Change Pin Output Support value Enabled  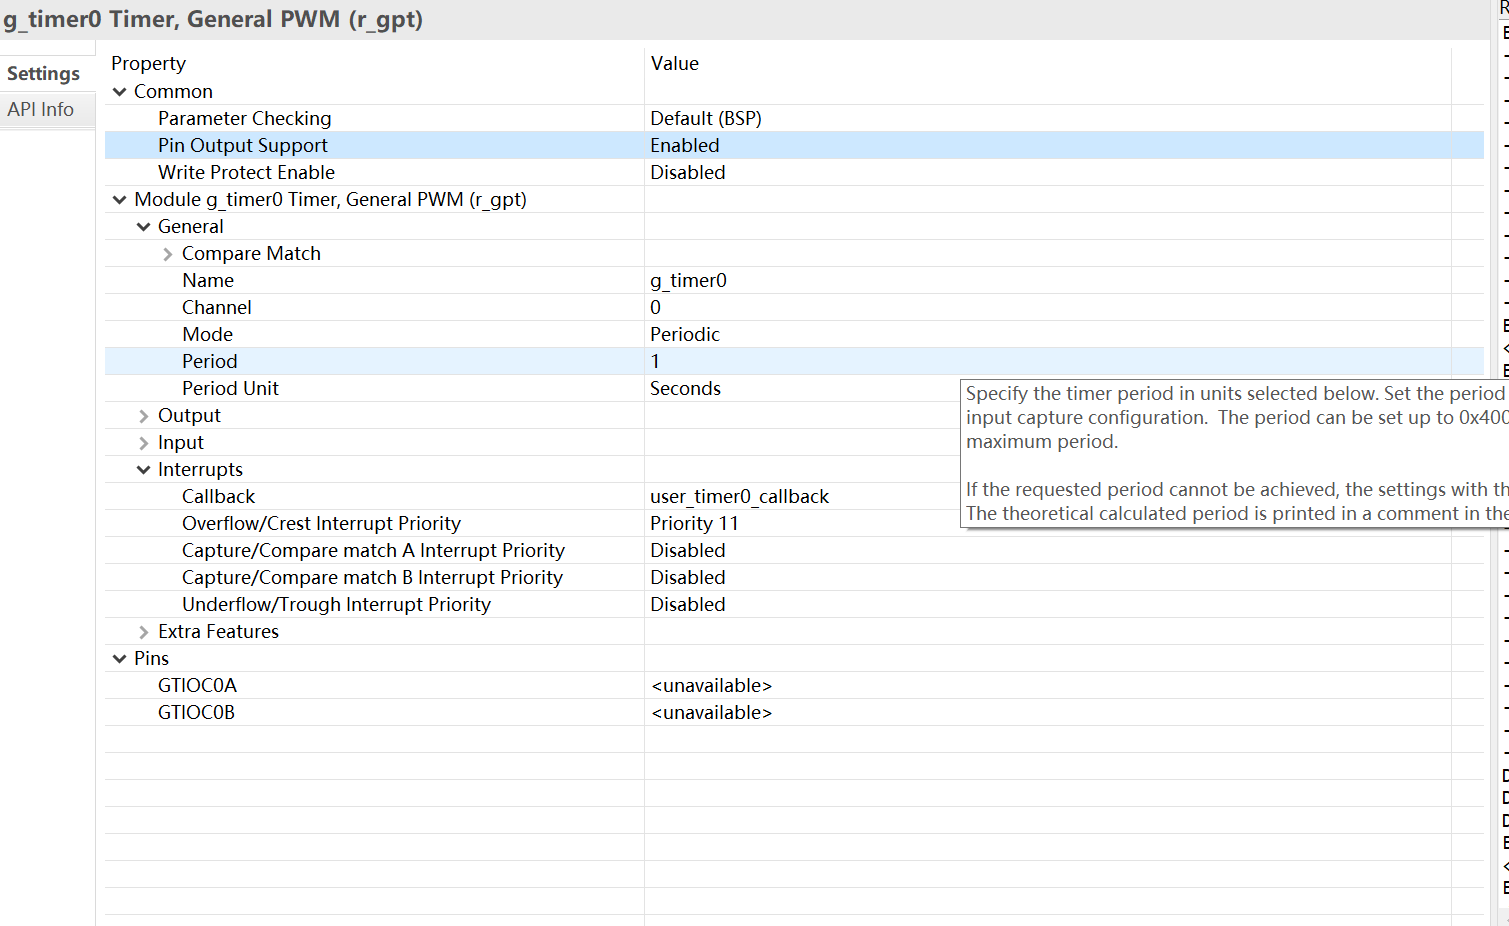(685, 145)
